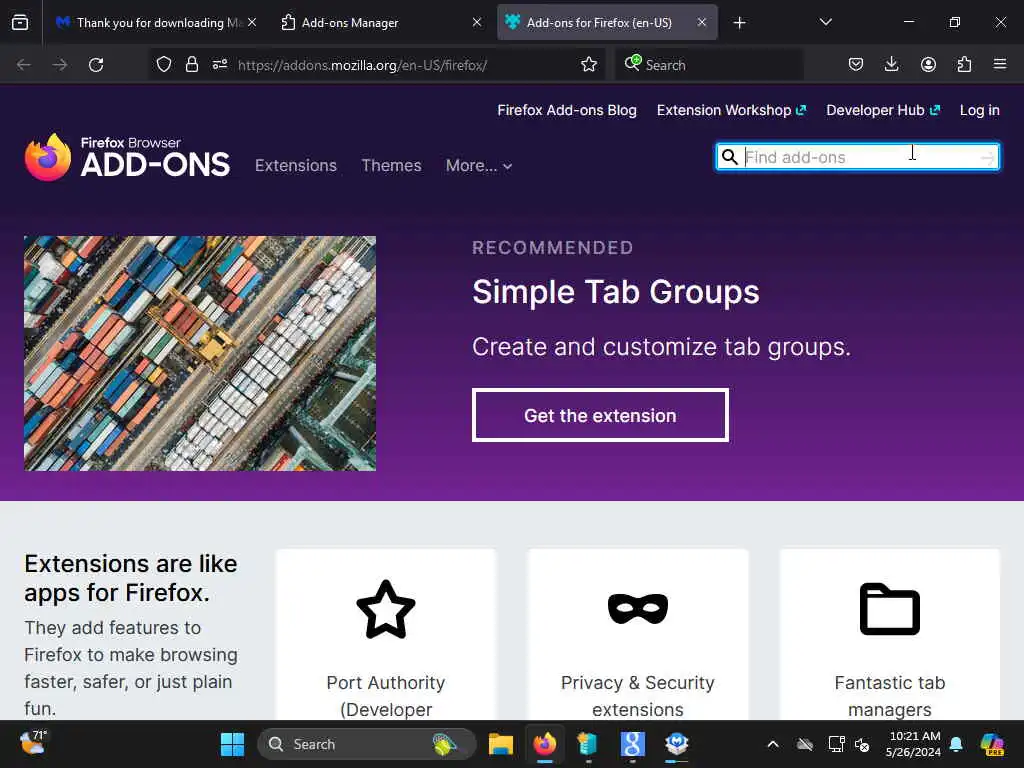Click the notification bell icon
This screenshot has width=1024, height=768.
click(956, 744)
